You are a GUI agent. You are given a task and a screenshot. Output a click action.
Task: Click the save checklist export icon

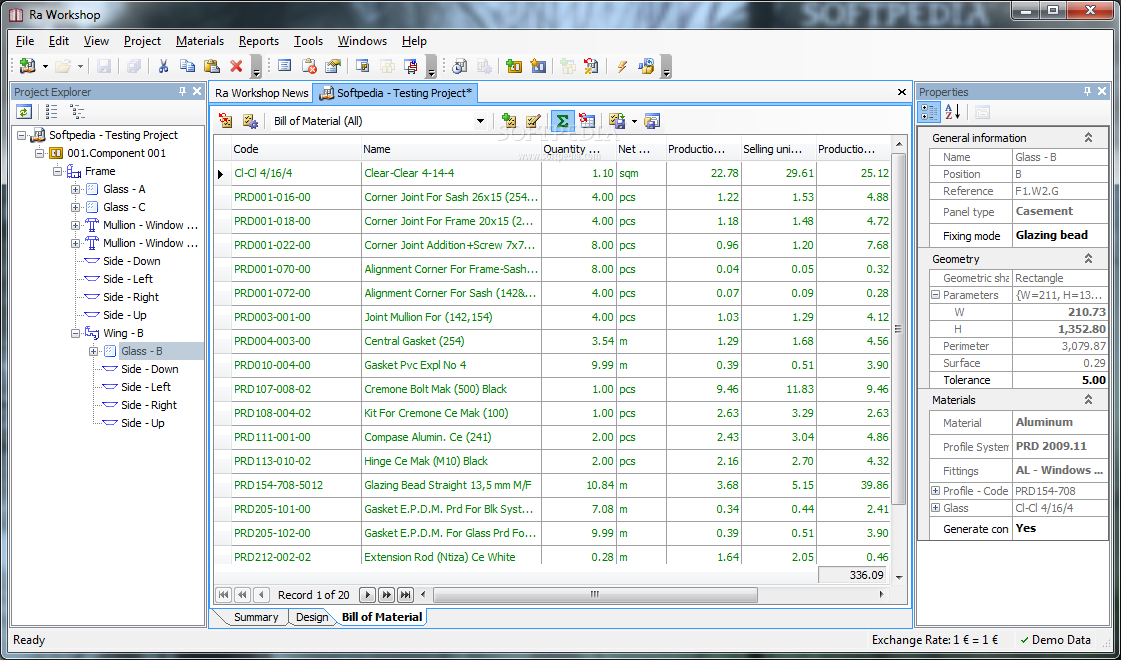tap(616, 121)
